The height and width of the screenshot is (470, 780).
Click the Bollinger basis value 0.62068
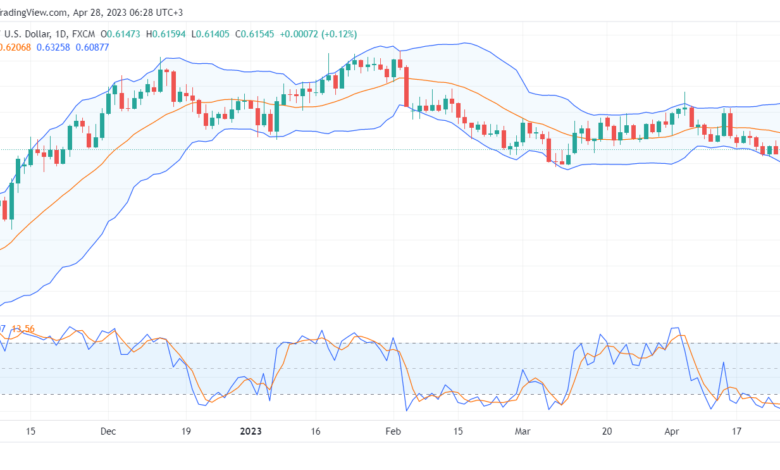(x=15, y=47)
